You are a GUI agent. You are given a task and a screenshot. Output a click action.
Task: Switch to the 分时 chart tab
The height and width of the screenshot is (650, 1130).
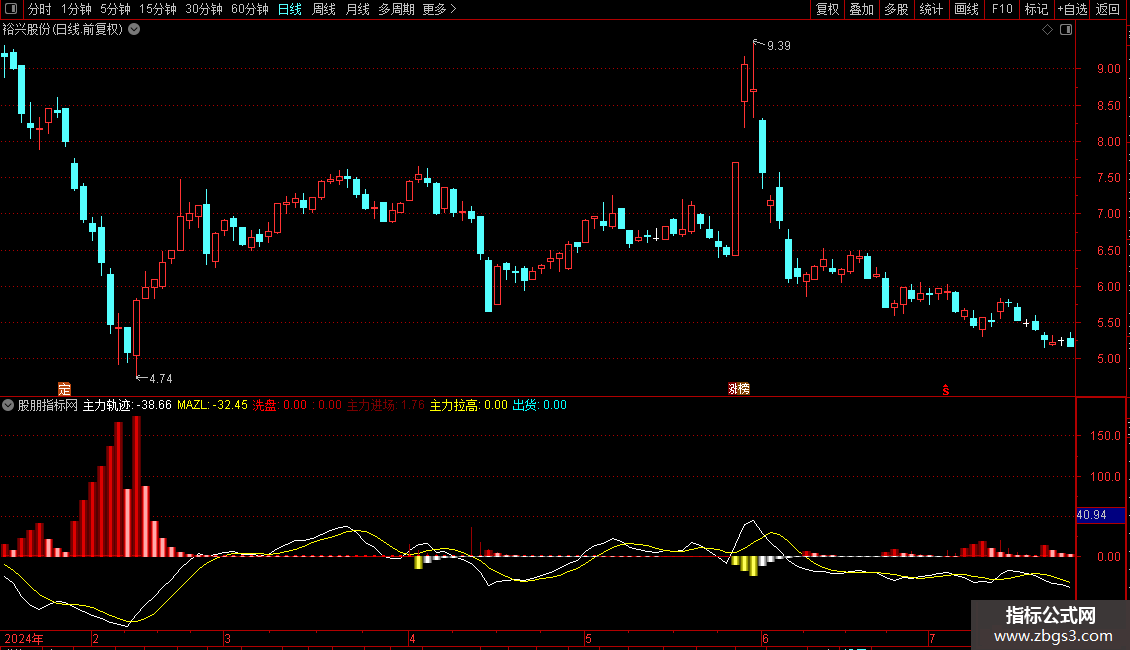click(40, 9)
